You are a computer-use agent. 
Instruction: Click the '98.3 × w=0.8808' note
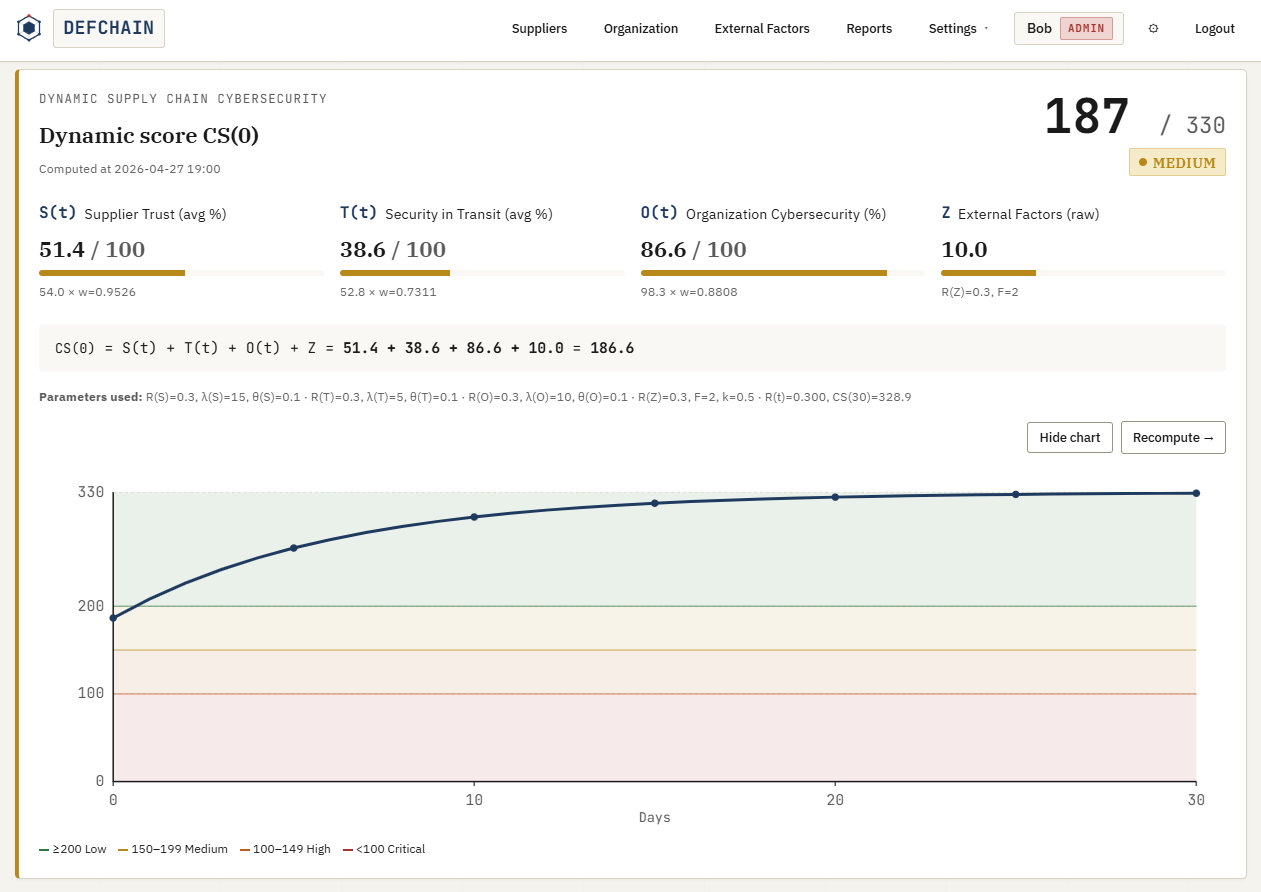(x=689, y=292)
